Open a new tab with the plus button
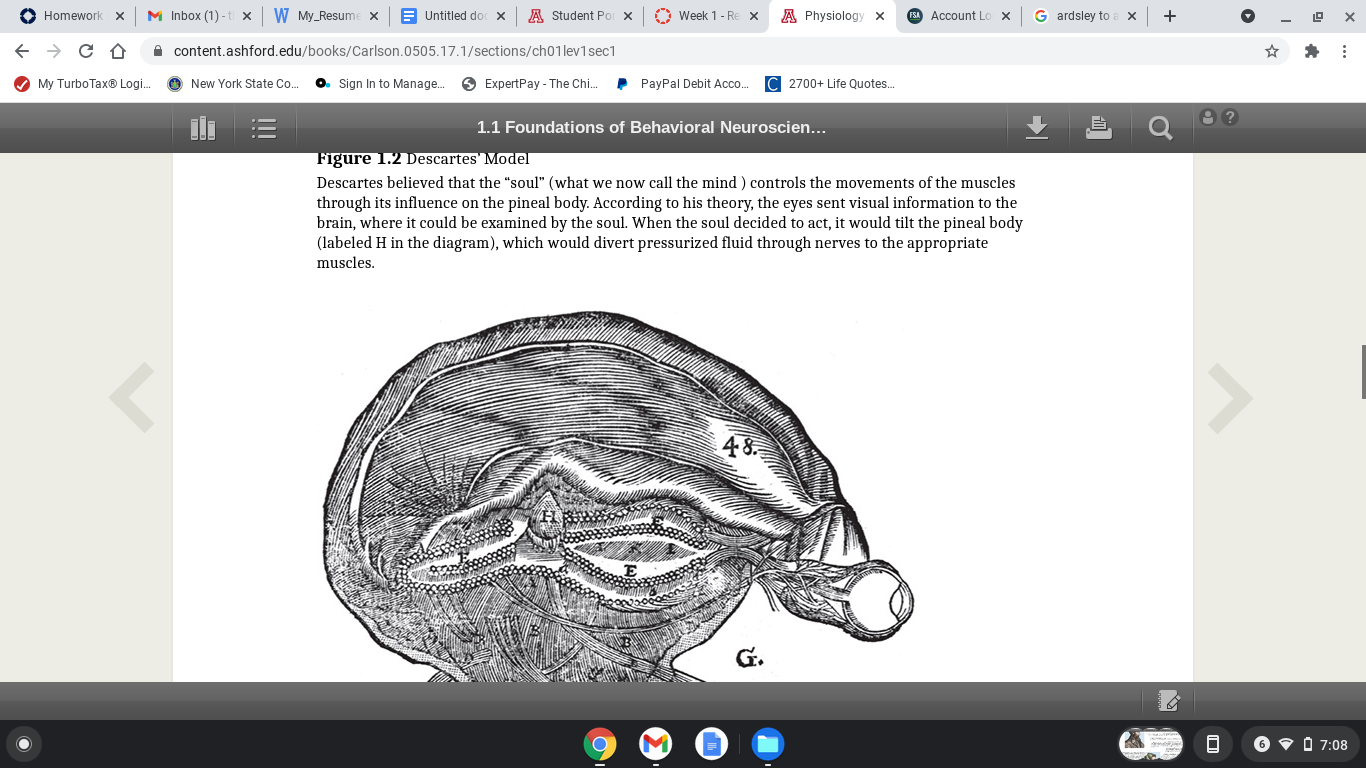 1170,16
